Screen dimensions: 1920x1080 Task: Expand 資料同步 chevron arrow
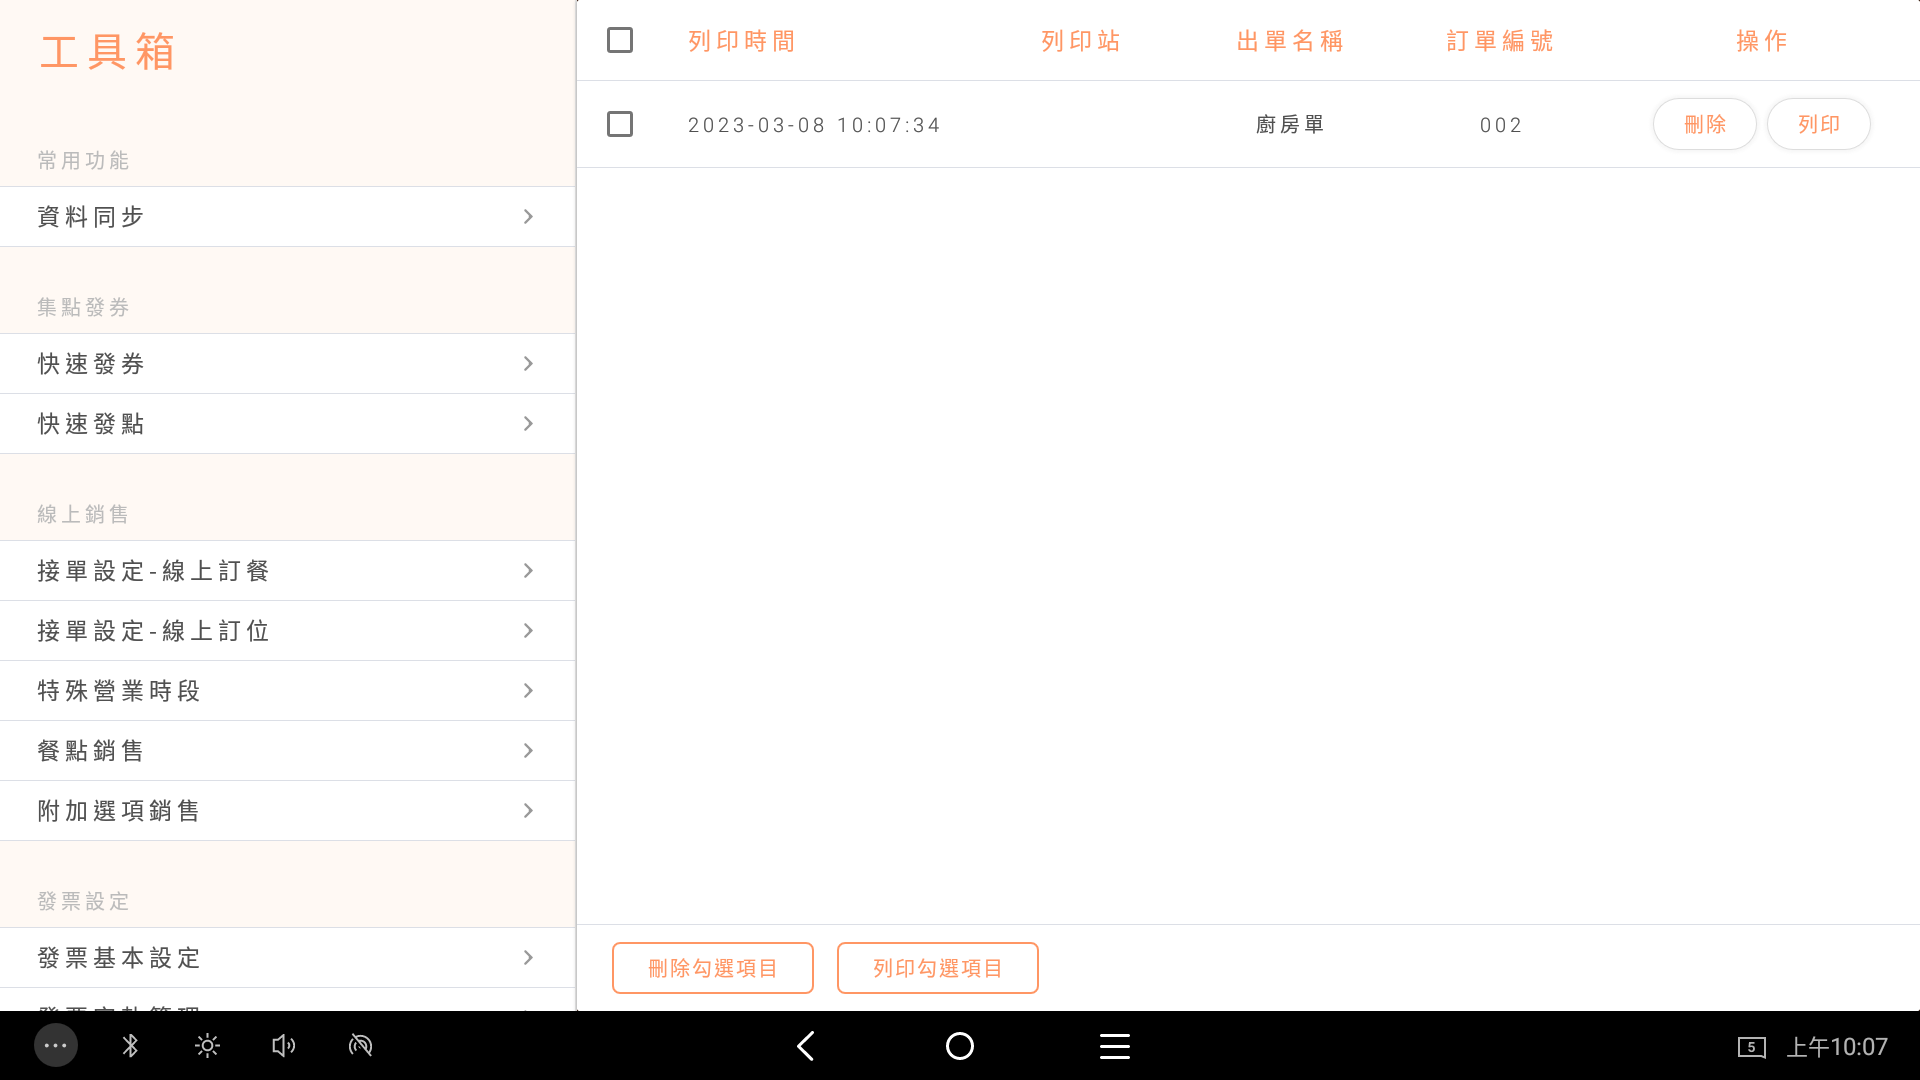pyautogui.click(x=528, y=217)
